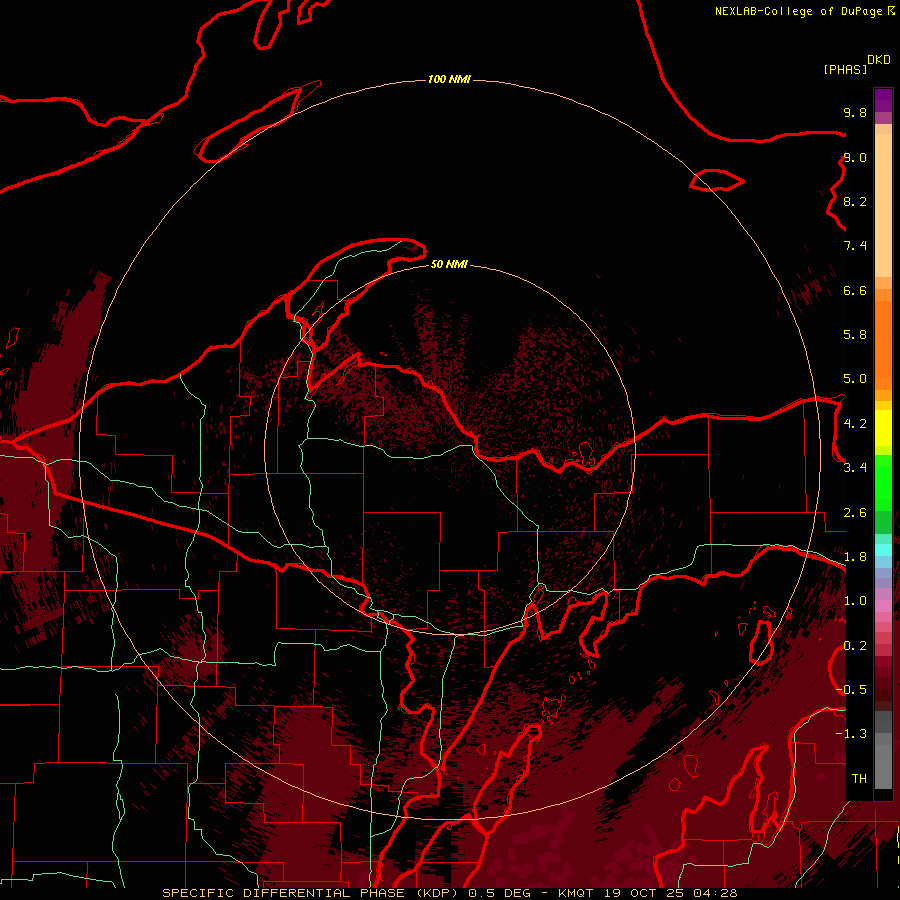Image resolution: width=900 pixels, height=900 pixels.
Task: Click the 8.2 value on color scale
Action: [855, 201]
